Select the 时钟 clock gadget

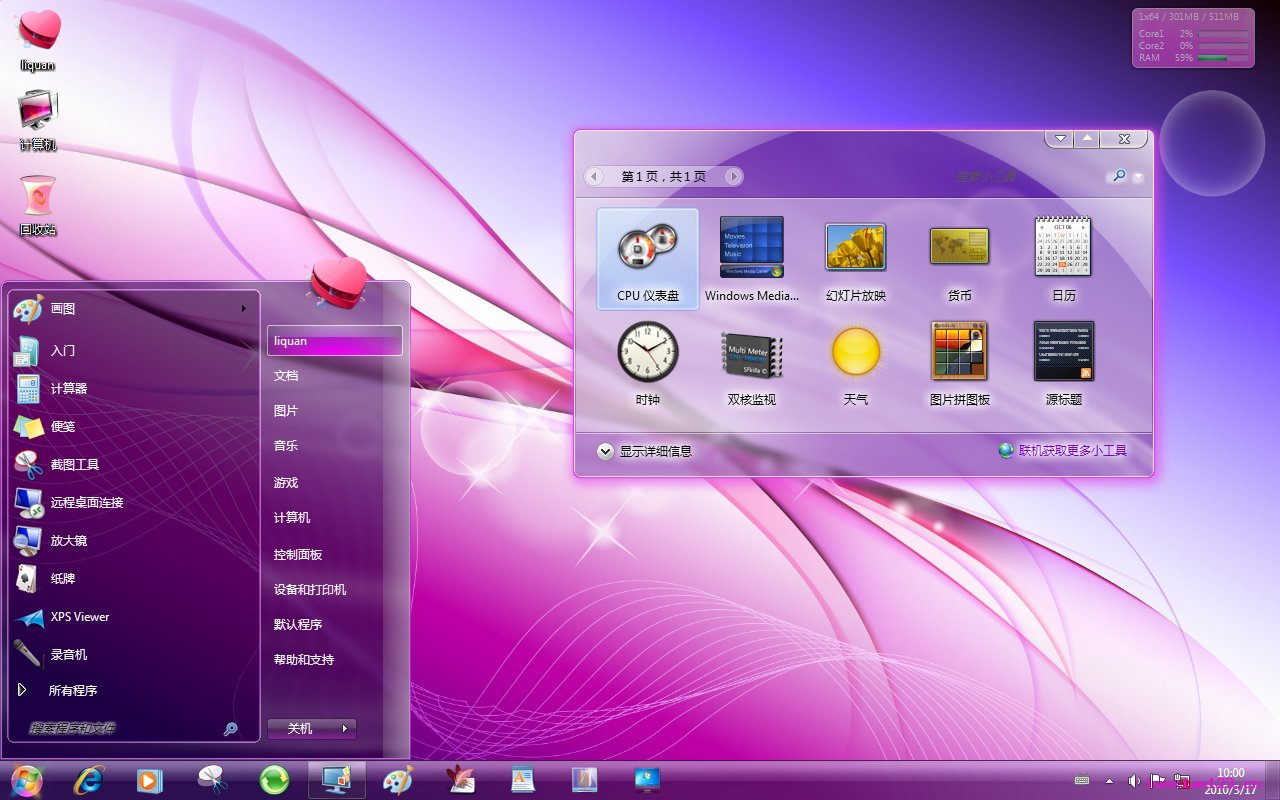pos(648,363)
